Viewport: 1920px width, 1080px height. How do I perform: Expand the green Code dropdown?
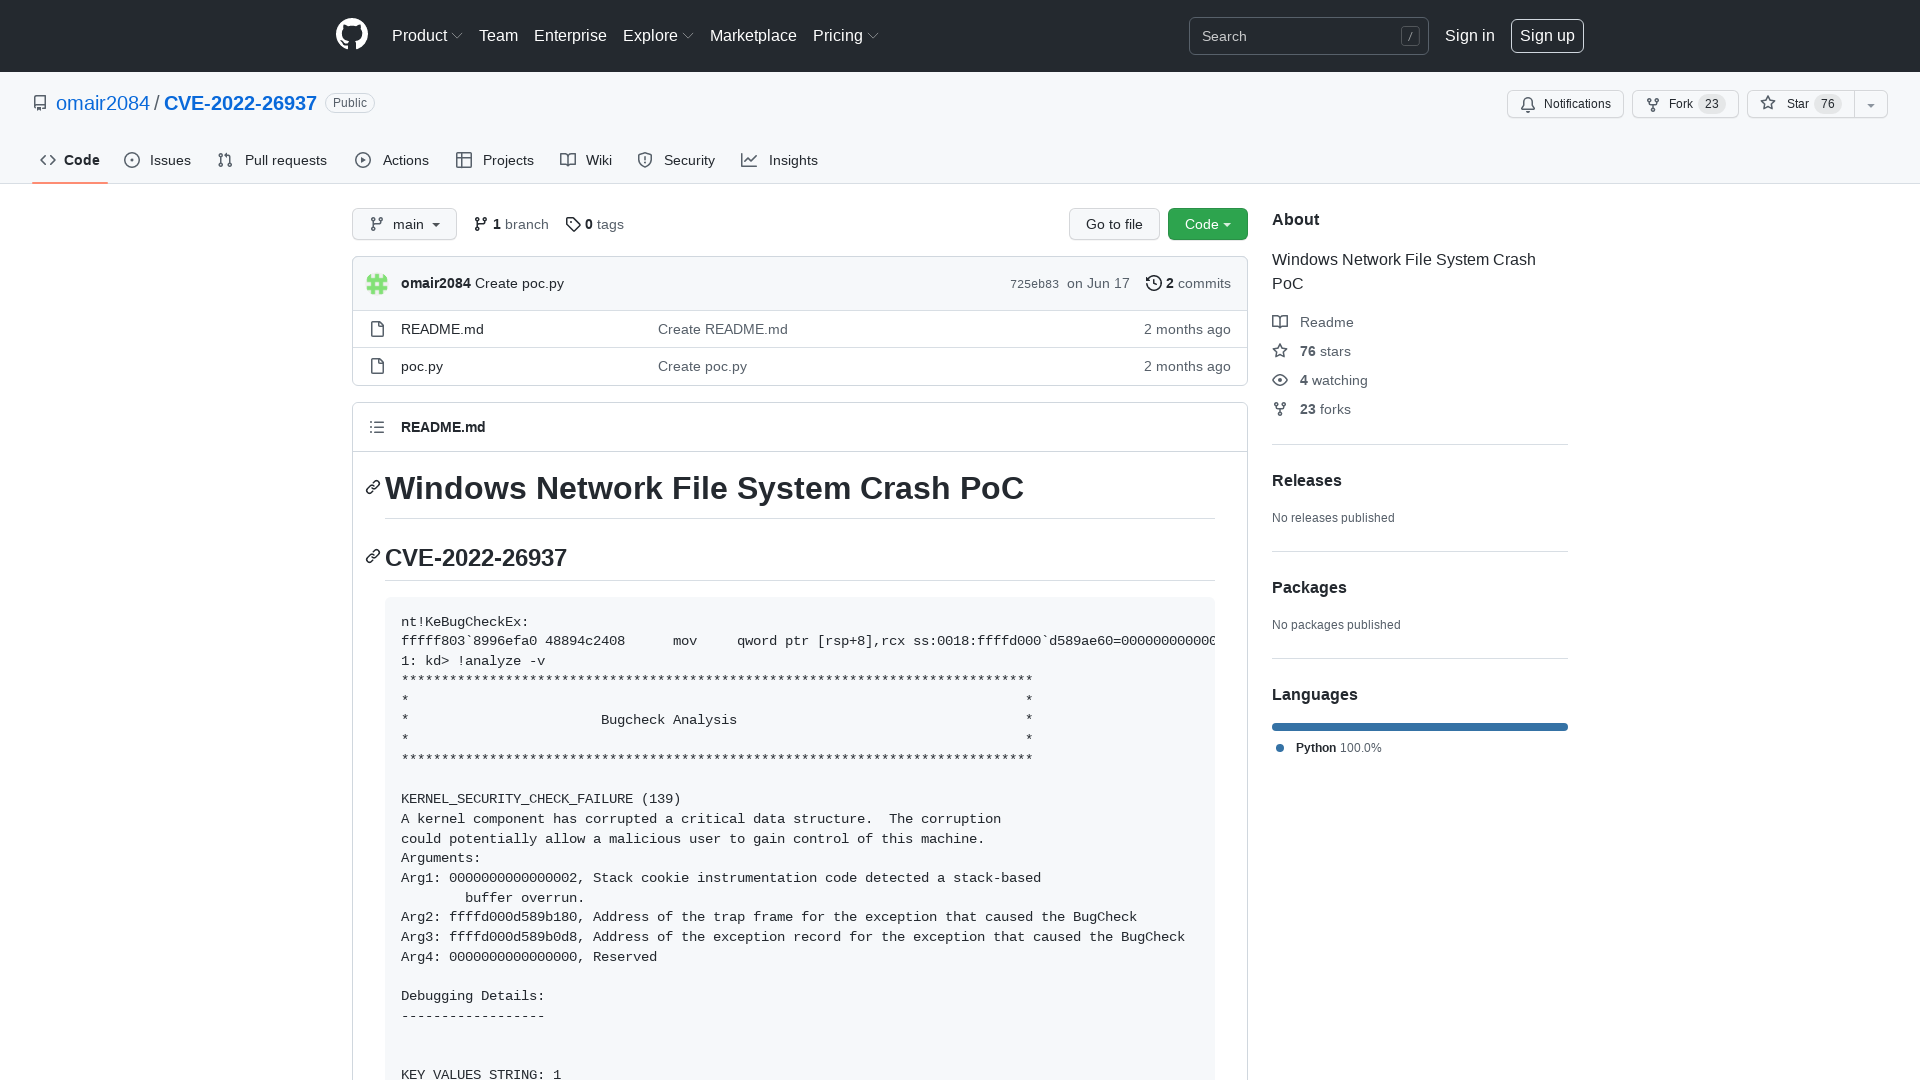1207,224
